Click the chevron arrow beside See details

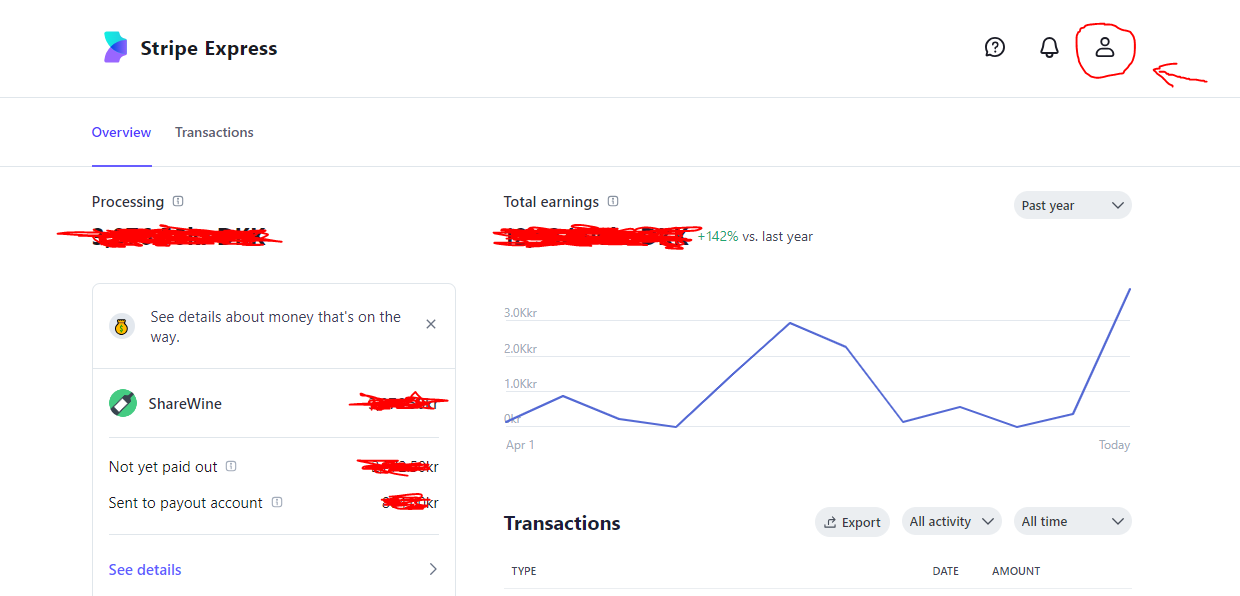(433, 569)
